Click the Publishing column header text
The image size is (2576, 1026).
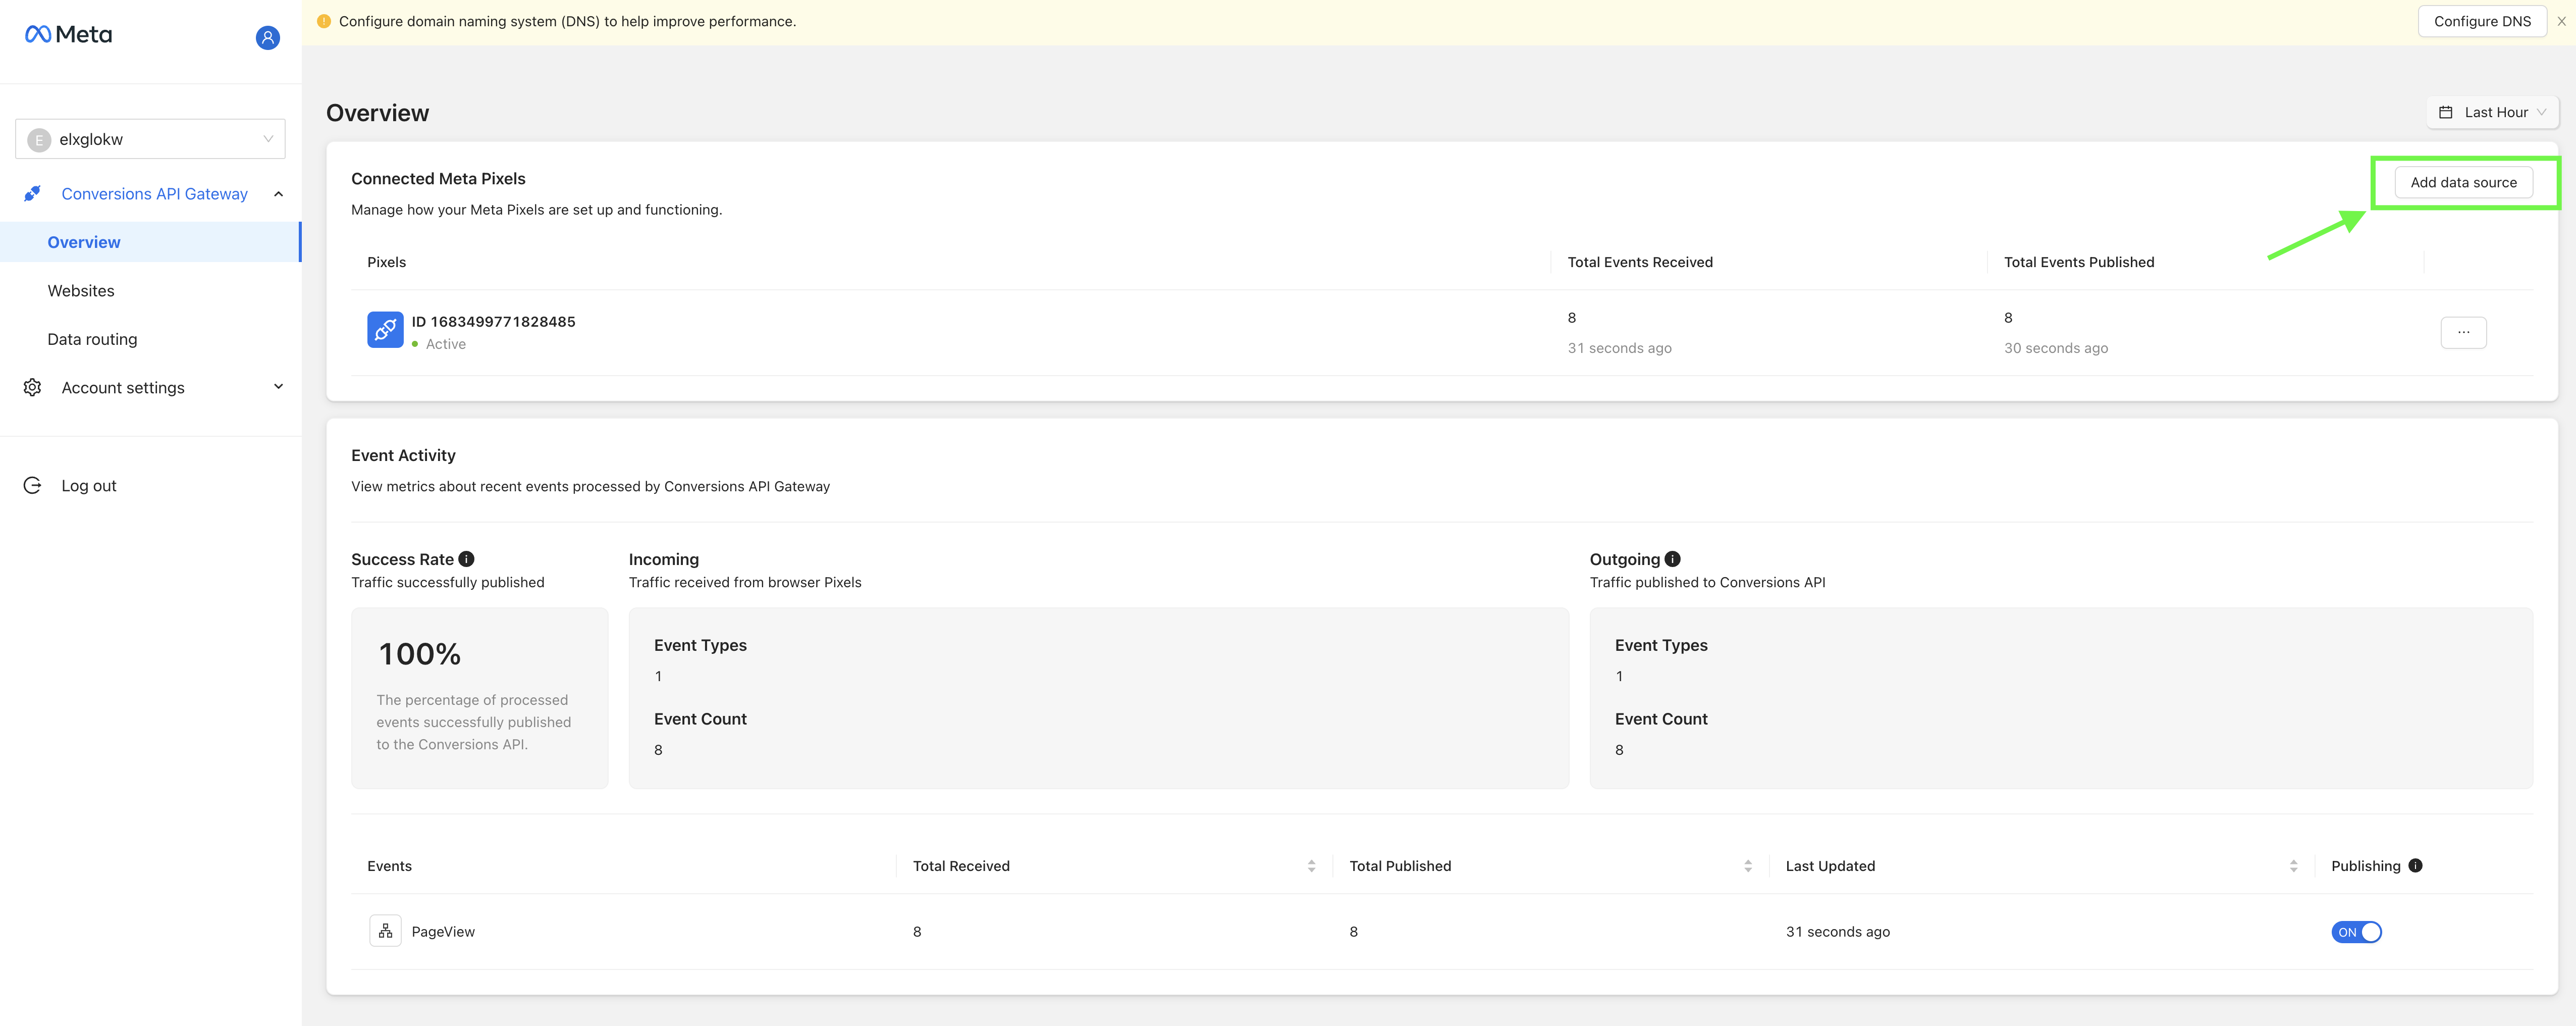click(2365, 866)
